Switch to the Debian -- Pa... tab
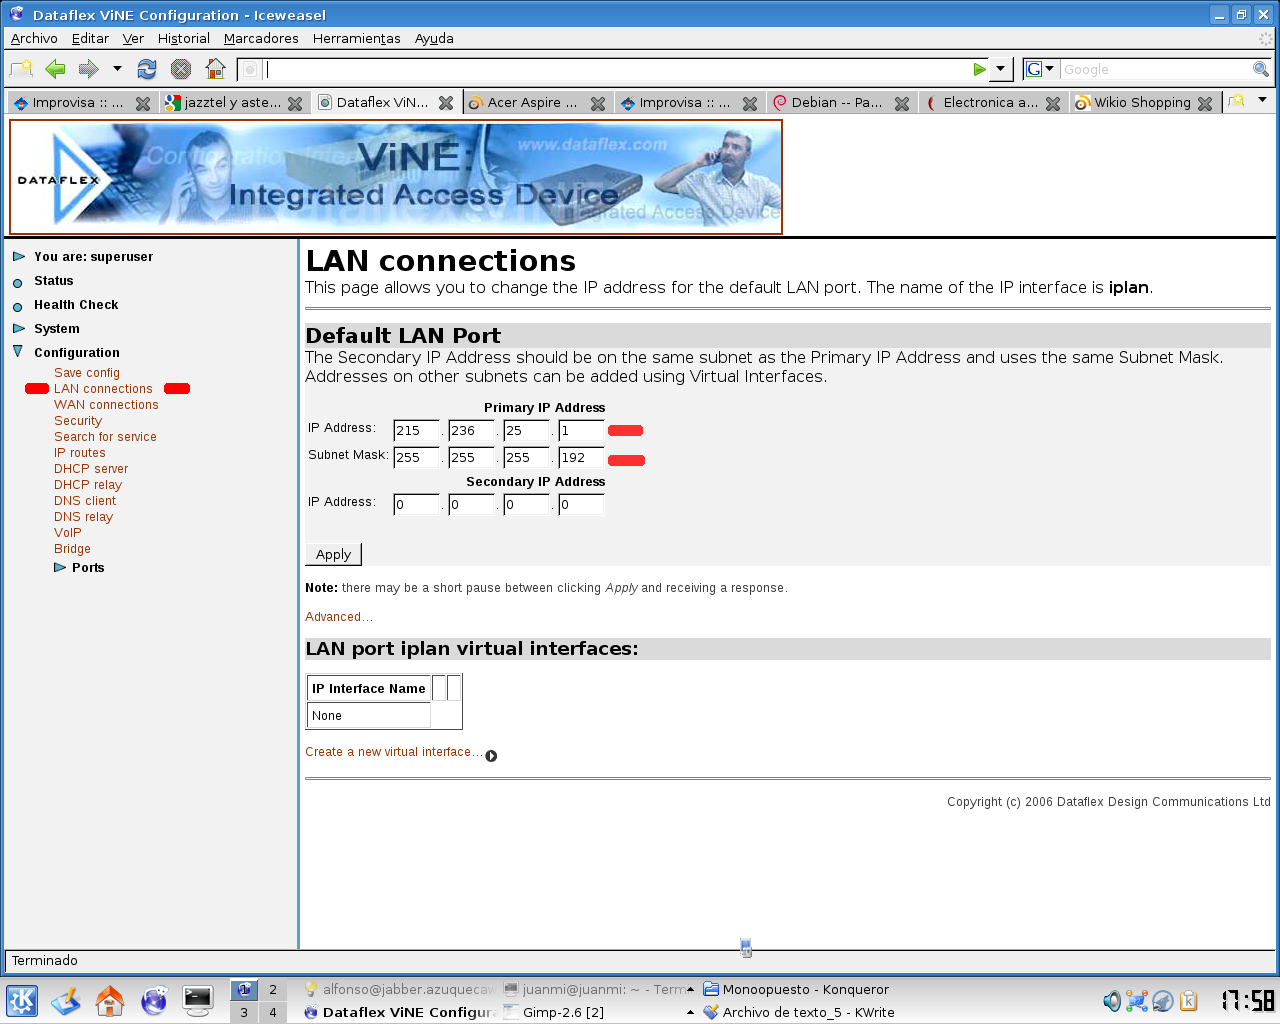This screenshot has width=1280, height=1024. tap(828, 102)
